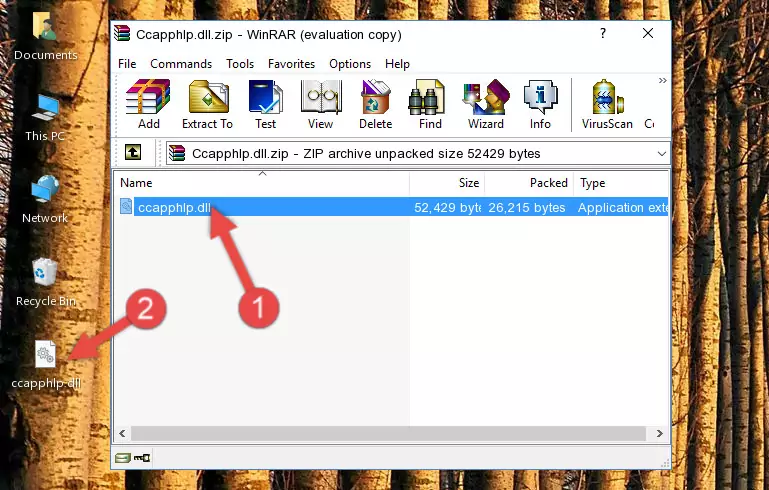The image size is (769, 490).
Task: Click the Delete toolbar icon
Action: point(376,104)
